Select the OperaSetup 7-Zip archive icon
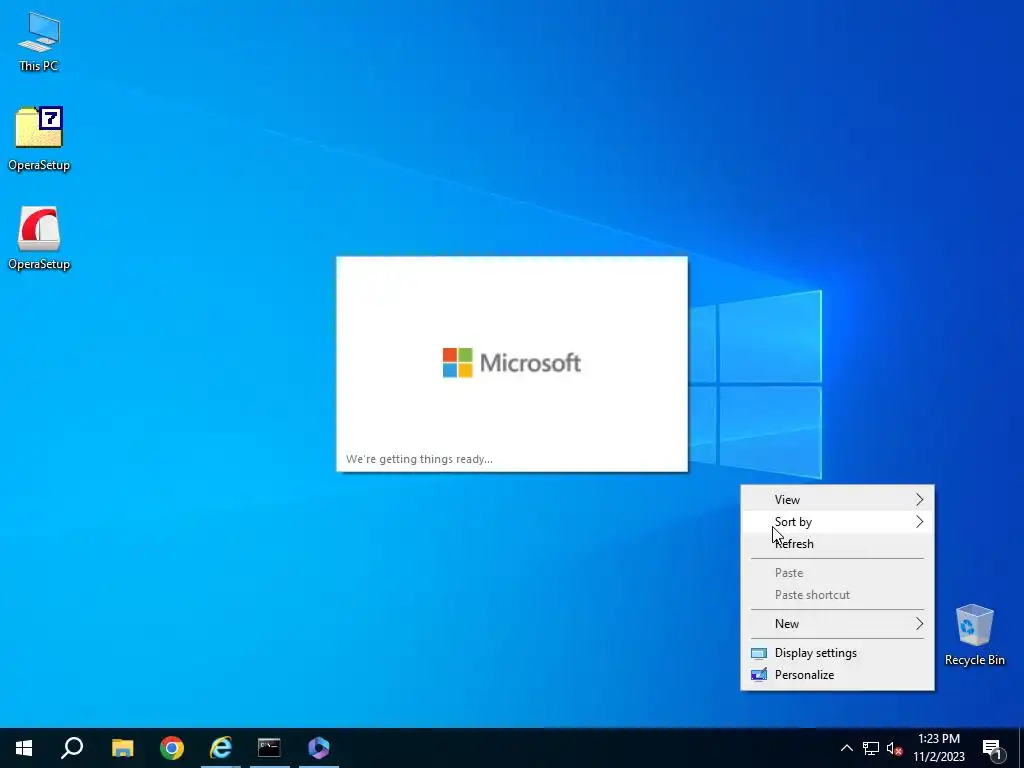Viewport: 1024px width, 768px height. tap(39, 138)
